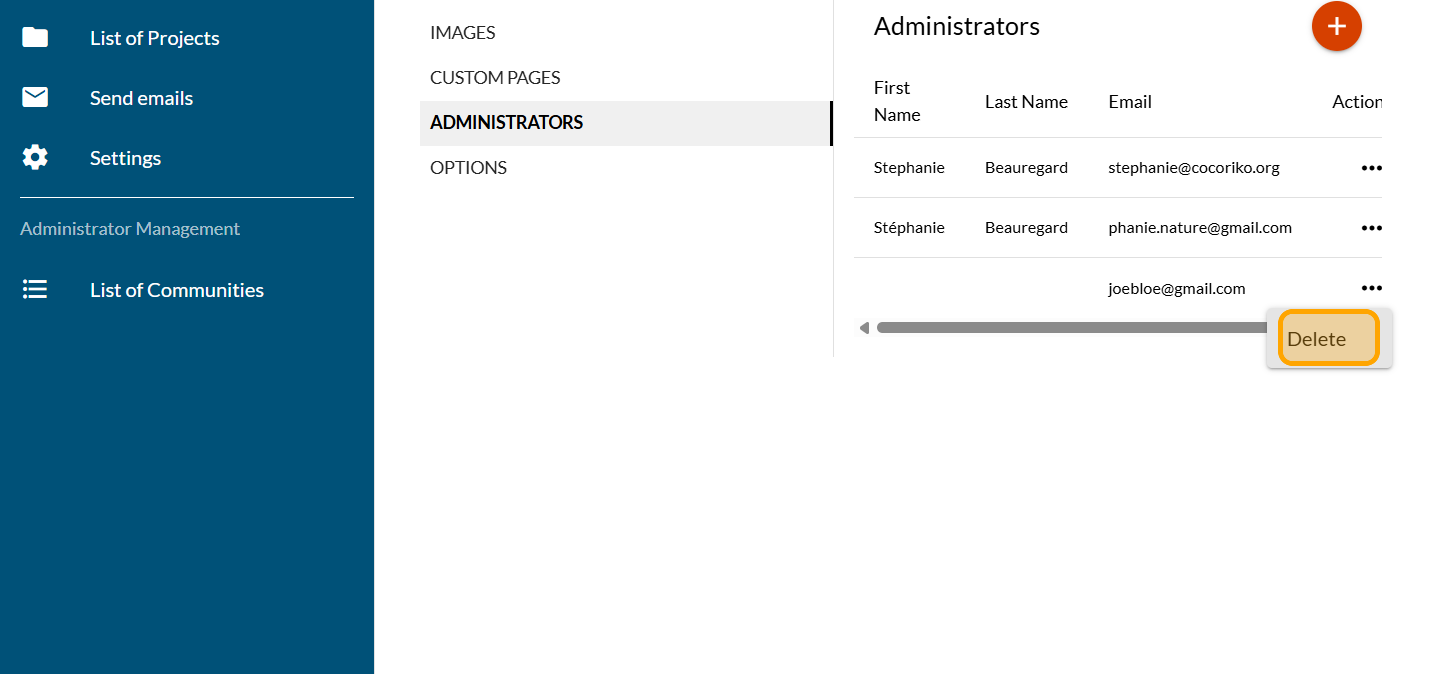Viewport: 1447px width, 674px height.
Task: Open actions menu for stephanie@cocoriko.org
Action: pyautogui.click(x=1371, y=168)
